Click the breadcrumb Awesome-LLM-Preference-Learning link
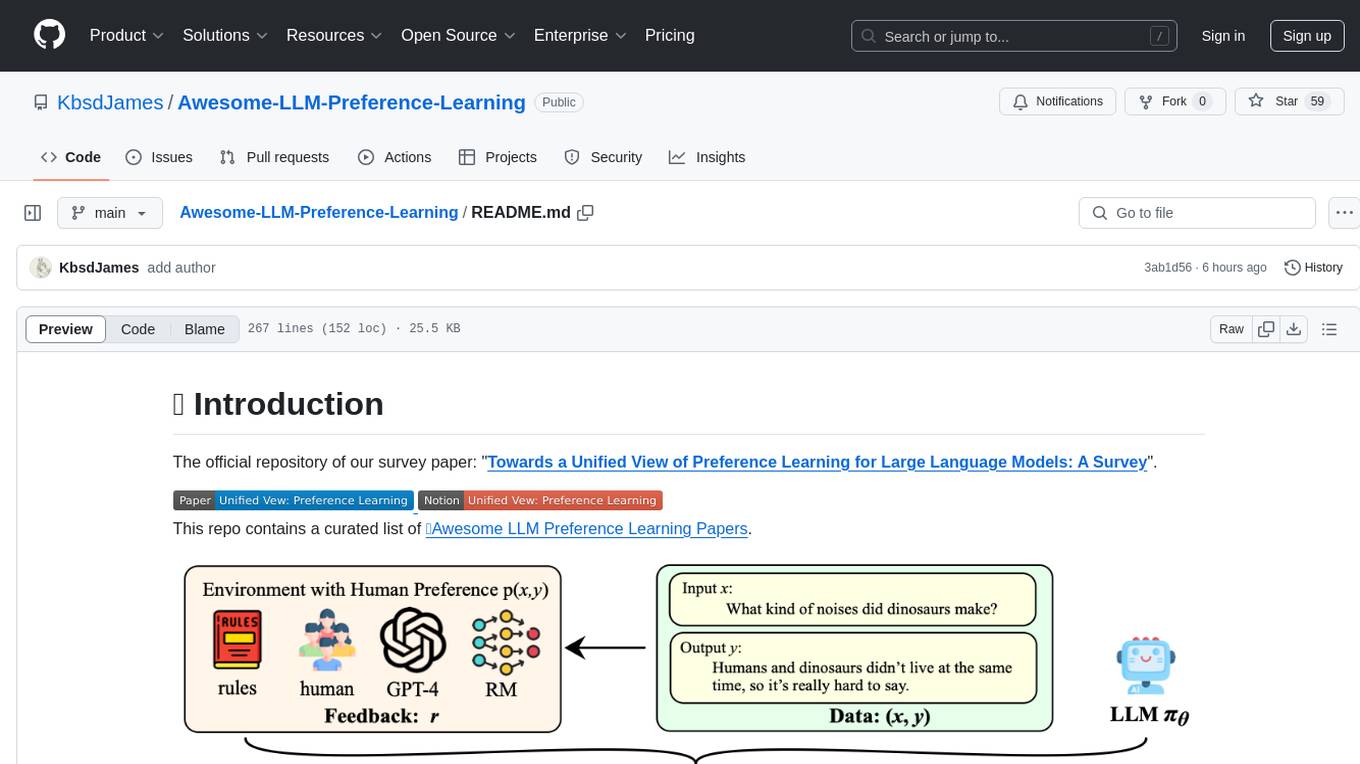The width and height of the screenshot is (1360, 764). 318,212
